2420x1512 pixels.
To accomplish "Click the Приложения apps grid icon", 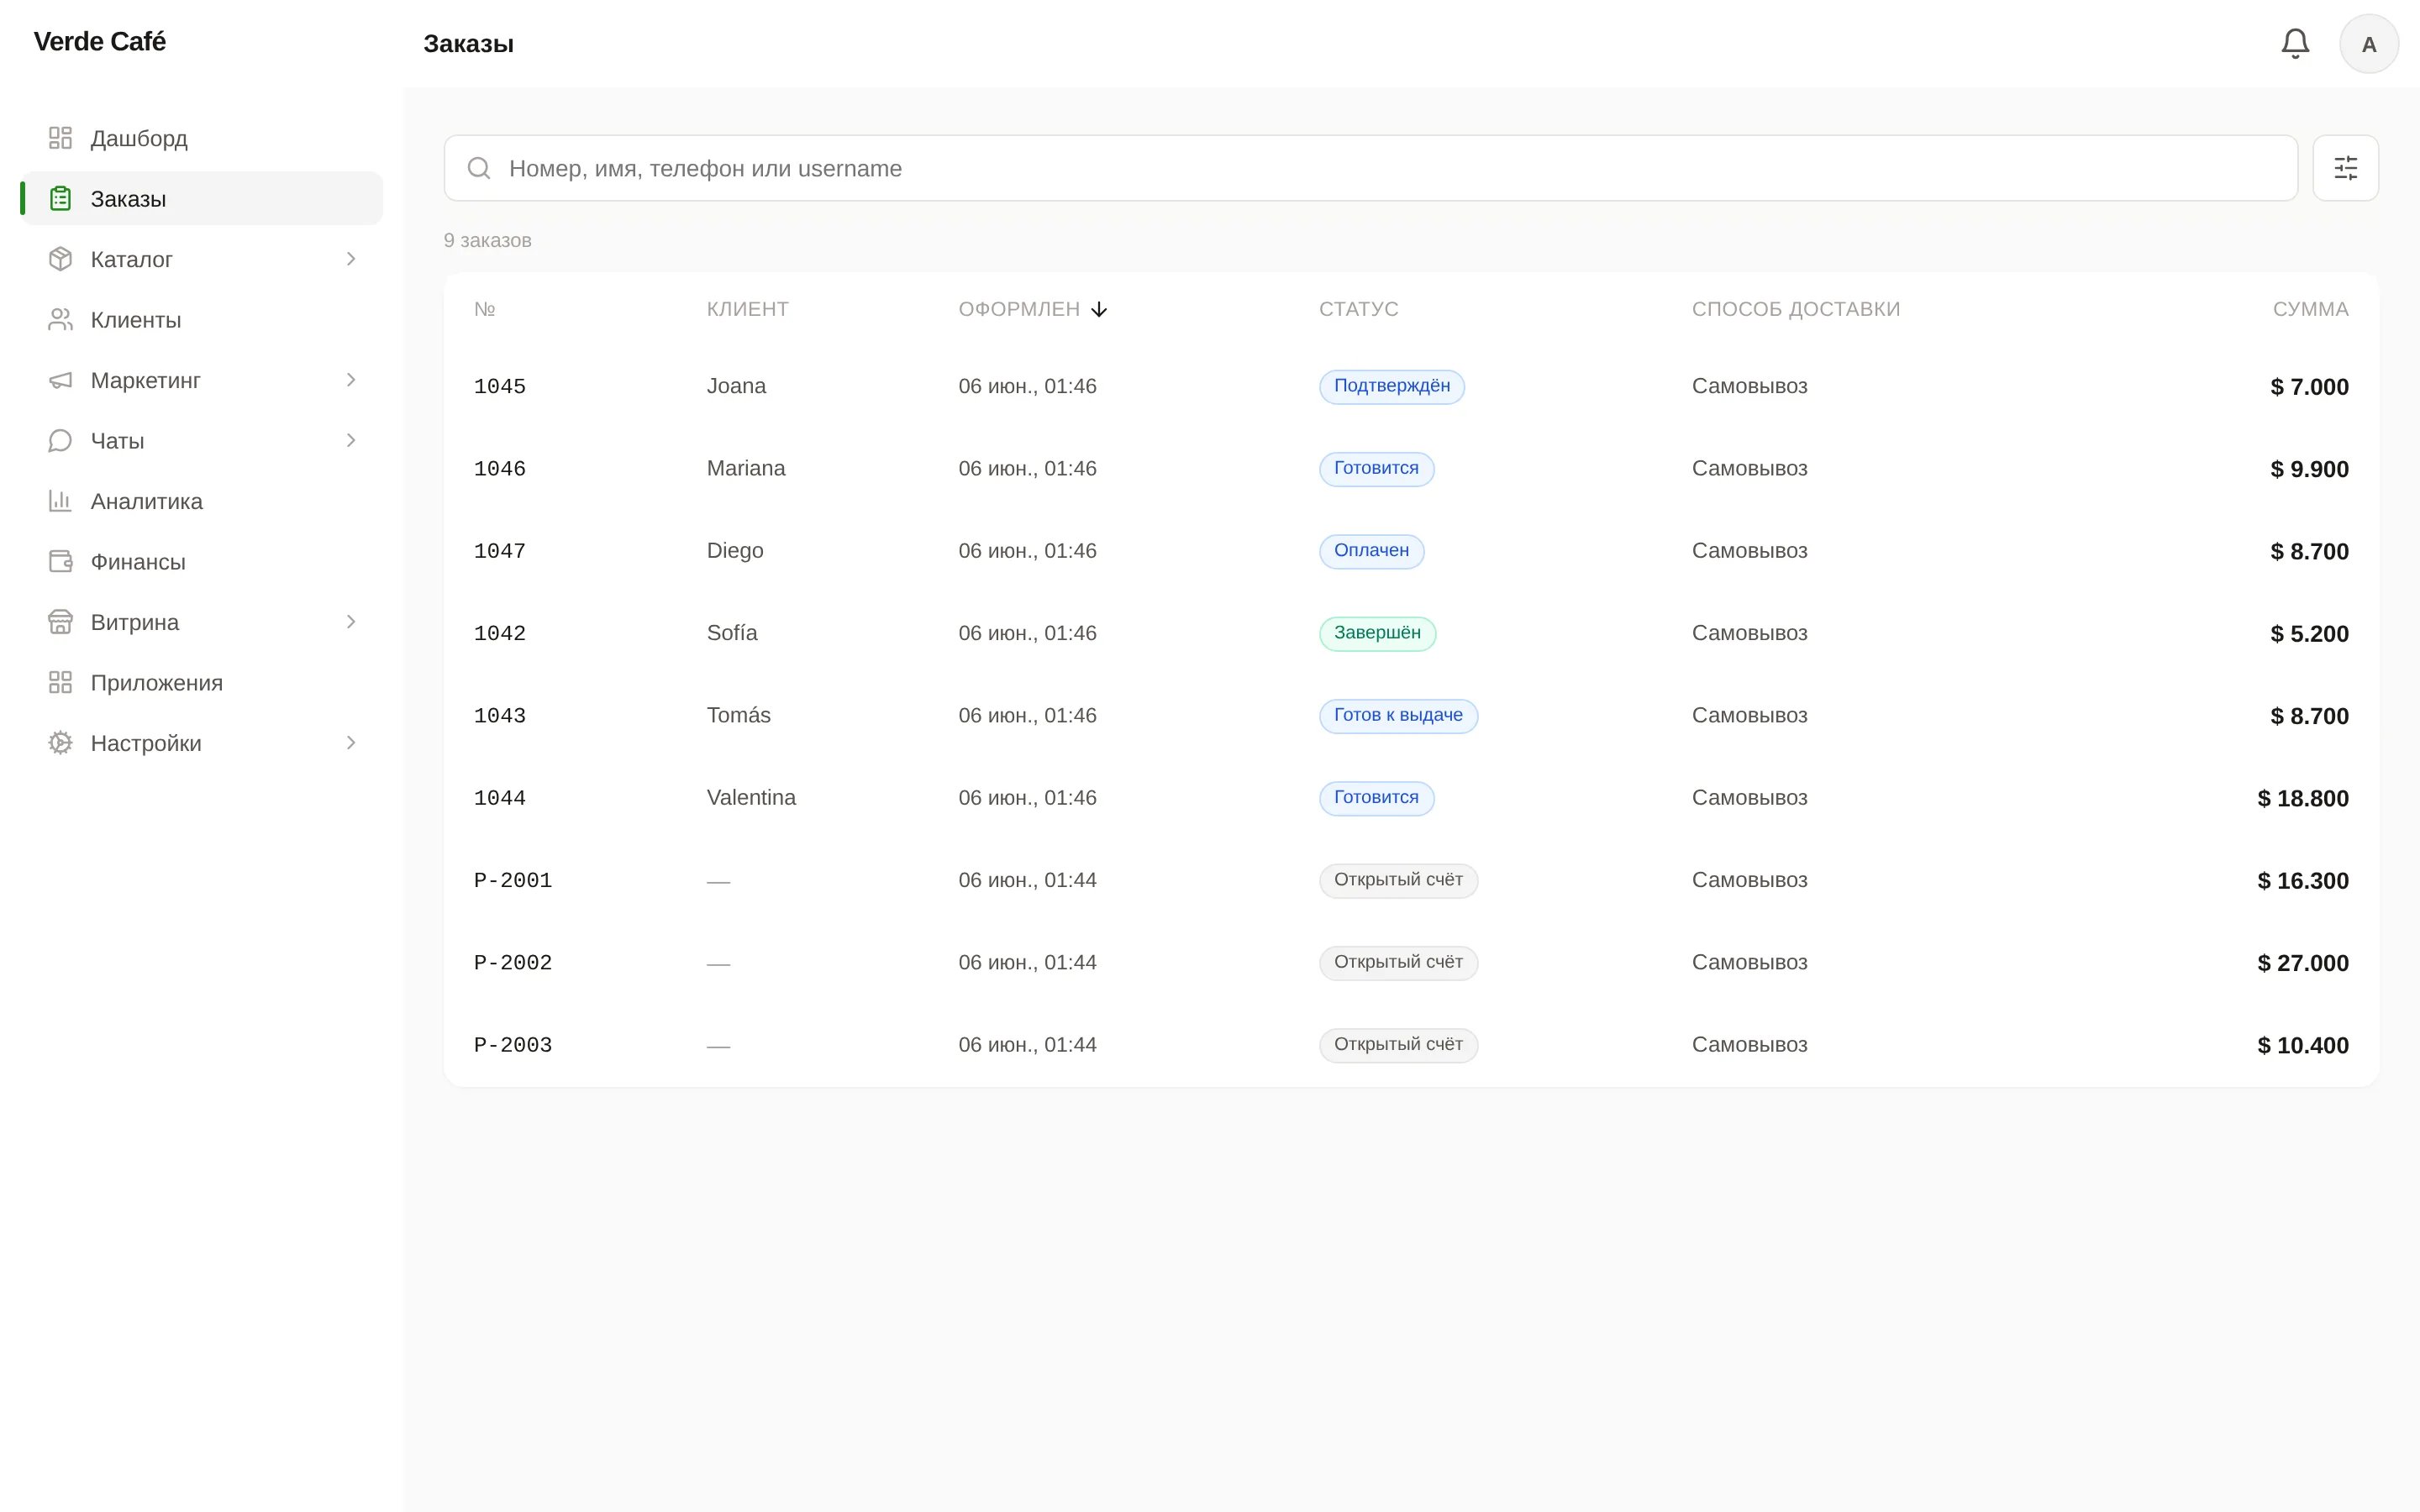I will click(x=60, y=682).
